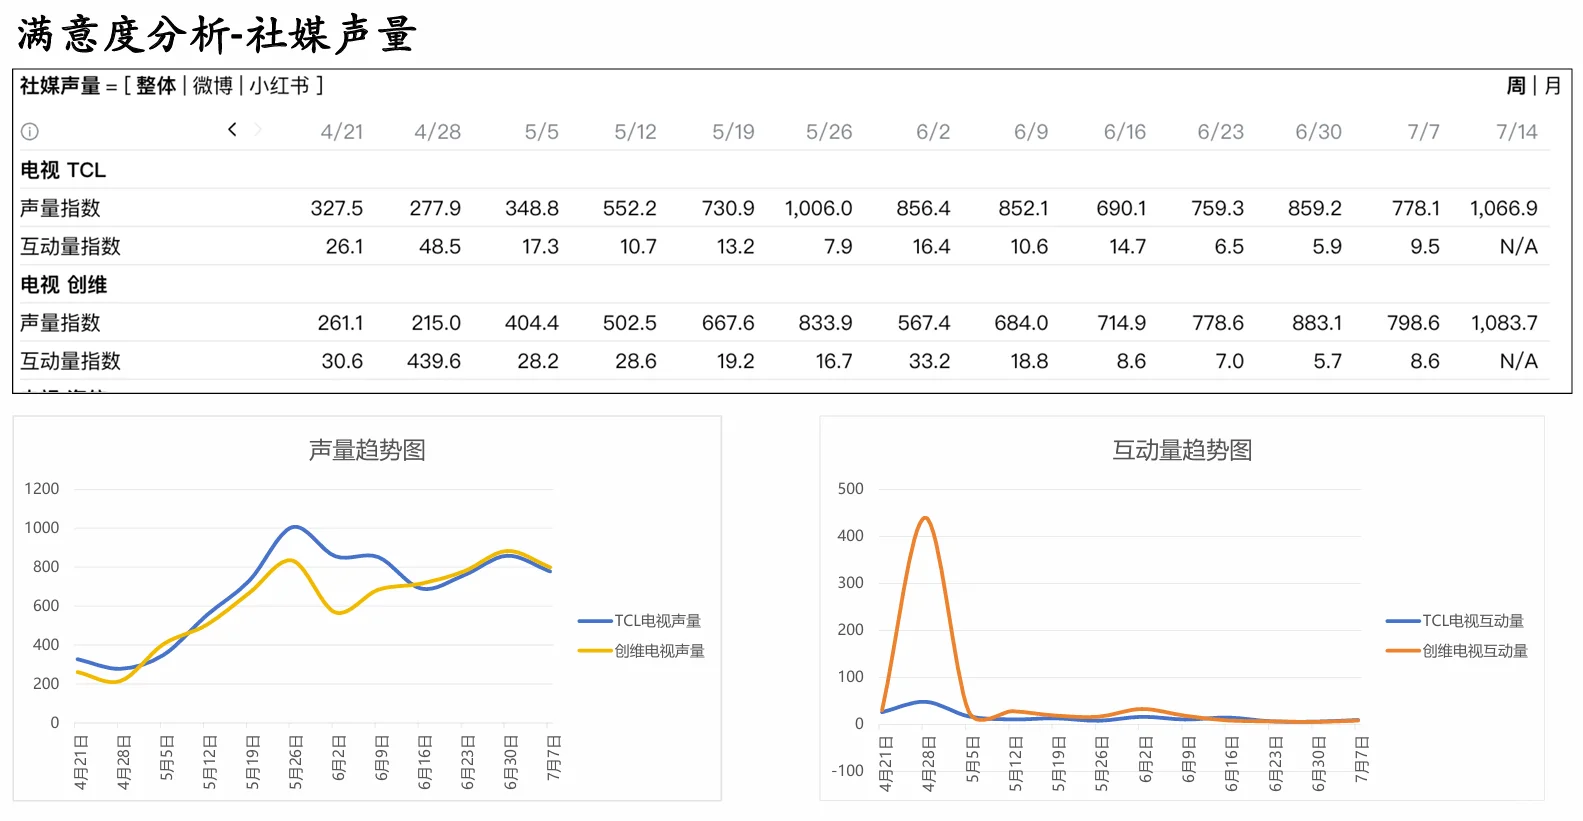Click the 5/12 column header
1583x821 pixels.
click(636, 132)
